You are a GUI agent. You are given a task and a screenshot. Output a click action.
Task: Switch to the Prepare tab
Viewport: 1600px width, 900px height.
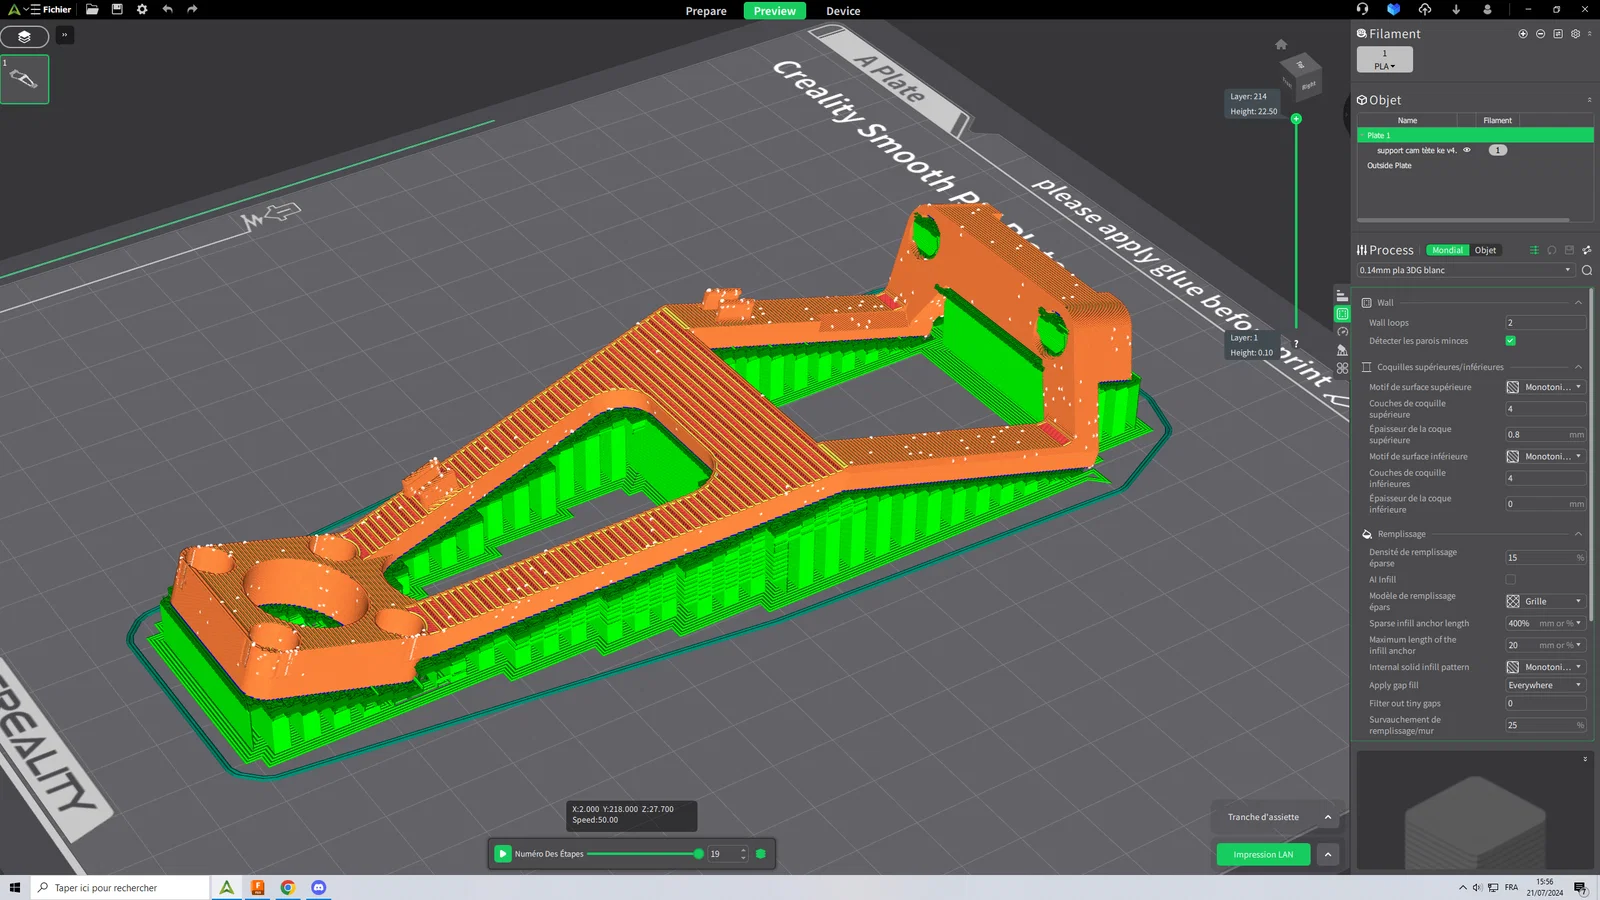click(706, 11)
